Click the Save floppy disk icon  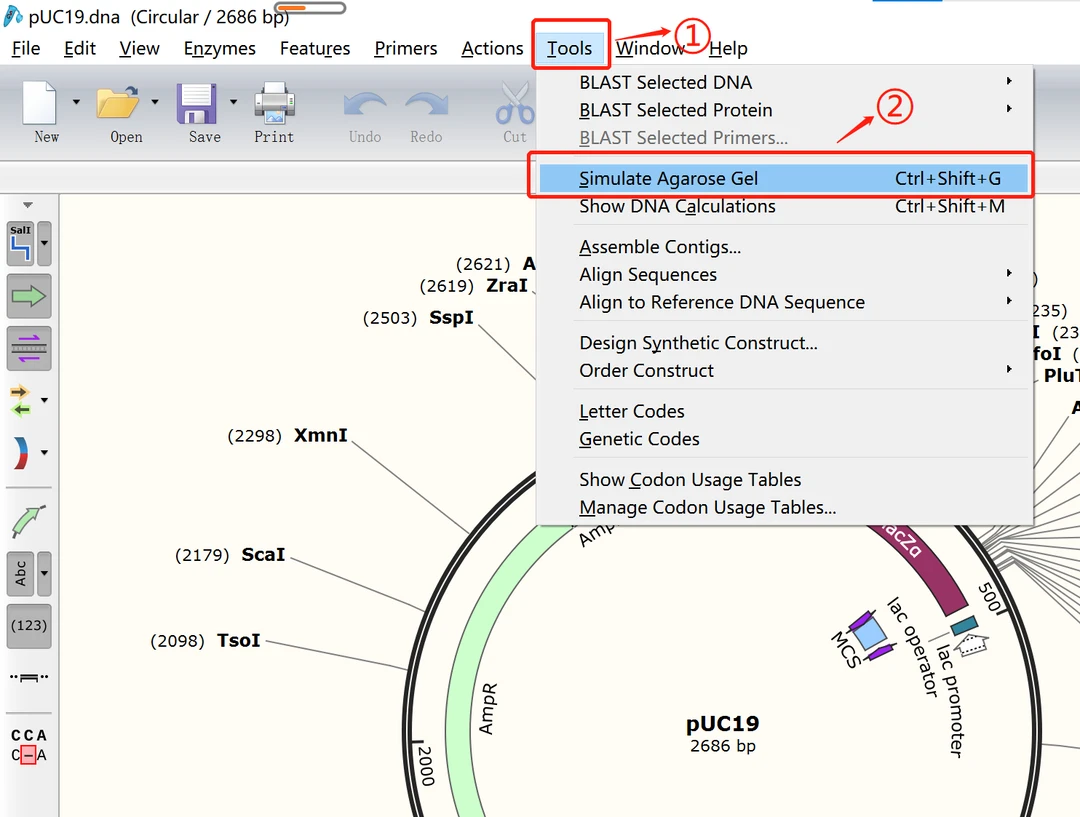pos(197,104)
